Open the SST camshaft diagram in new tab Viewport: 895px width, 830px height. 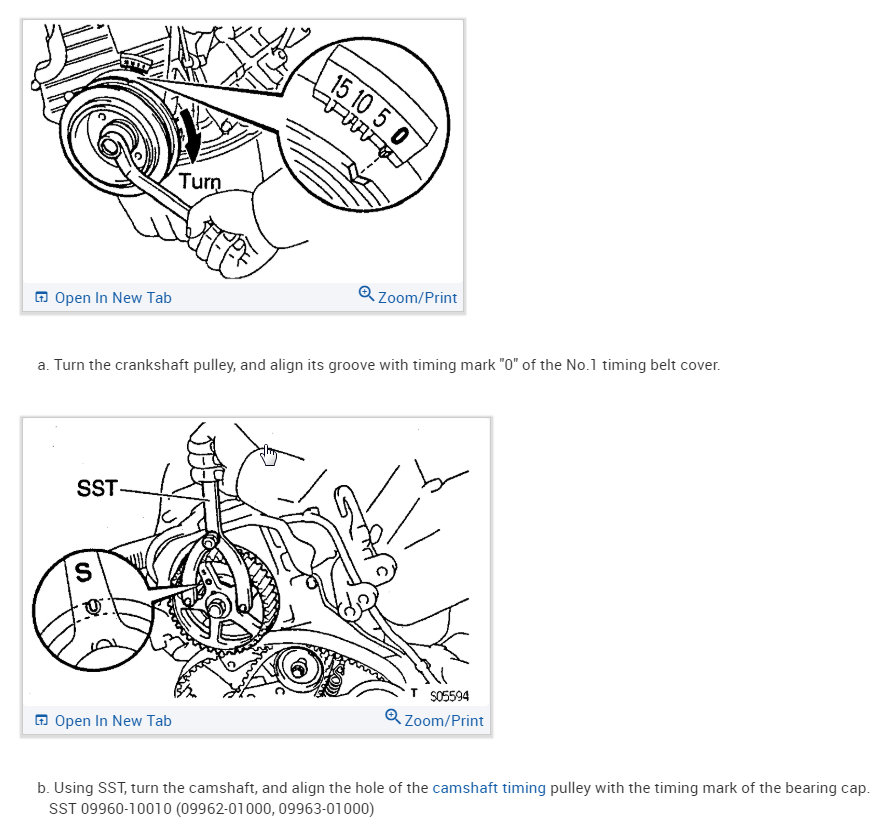point(113,721)
